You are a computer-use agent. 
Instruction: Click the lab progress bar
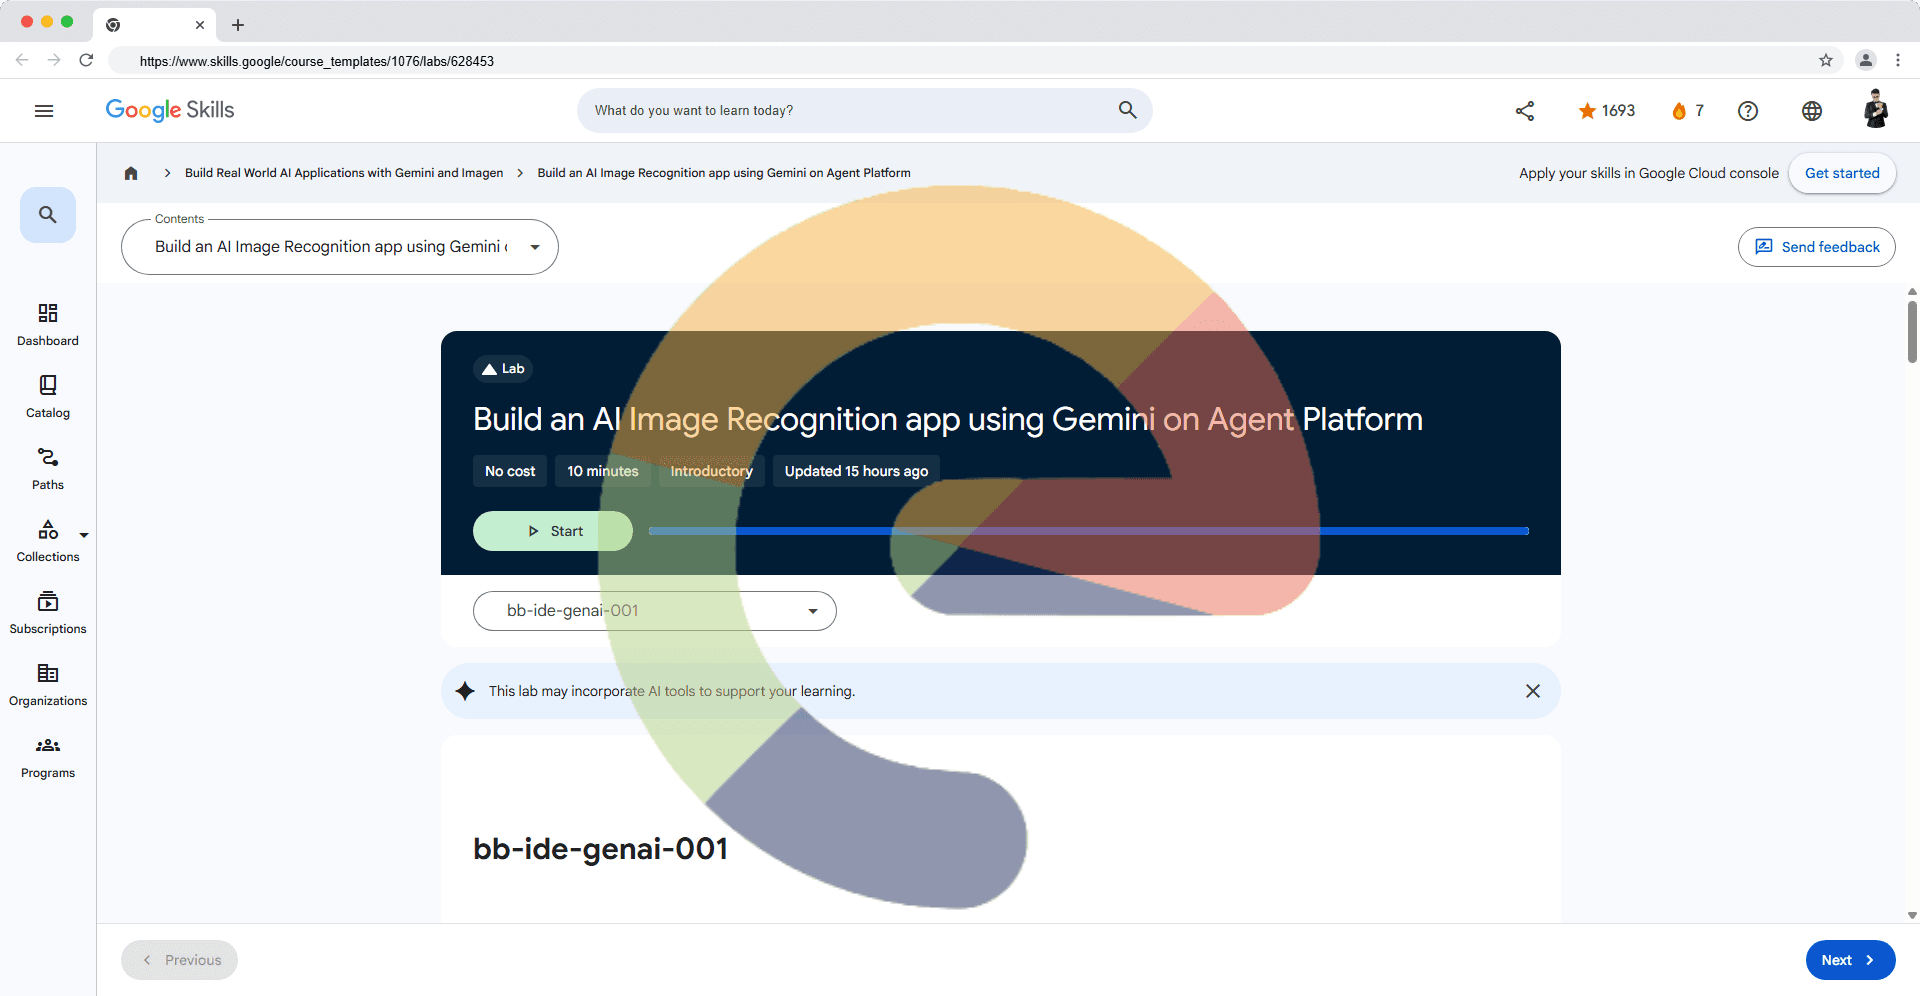[1089, 531]
